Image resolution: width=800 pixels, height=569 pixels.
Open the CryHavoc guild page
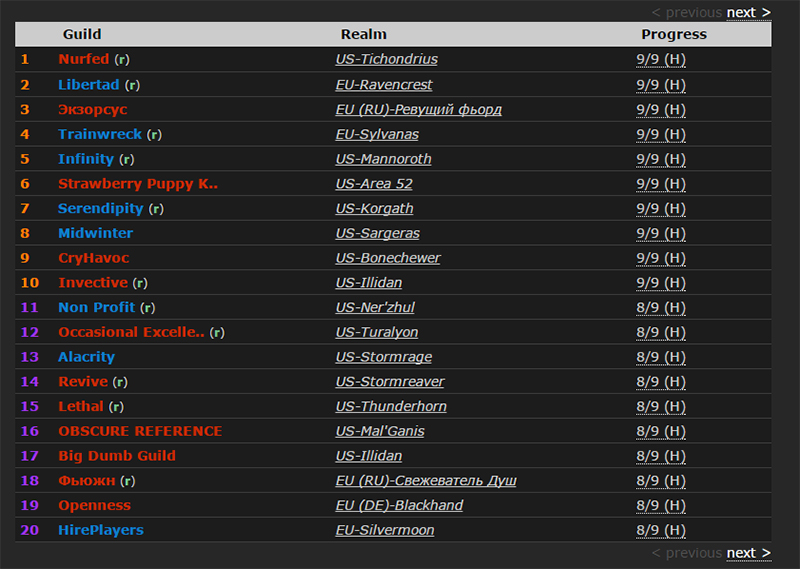[x=93, y=258]
